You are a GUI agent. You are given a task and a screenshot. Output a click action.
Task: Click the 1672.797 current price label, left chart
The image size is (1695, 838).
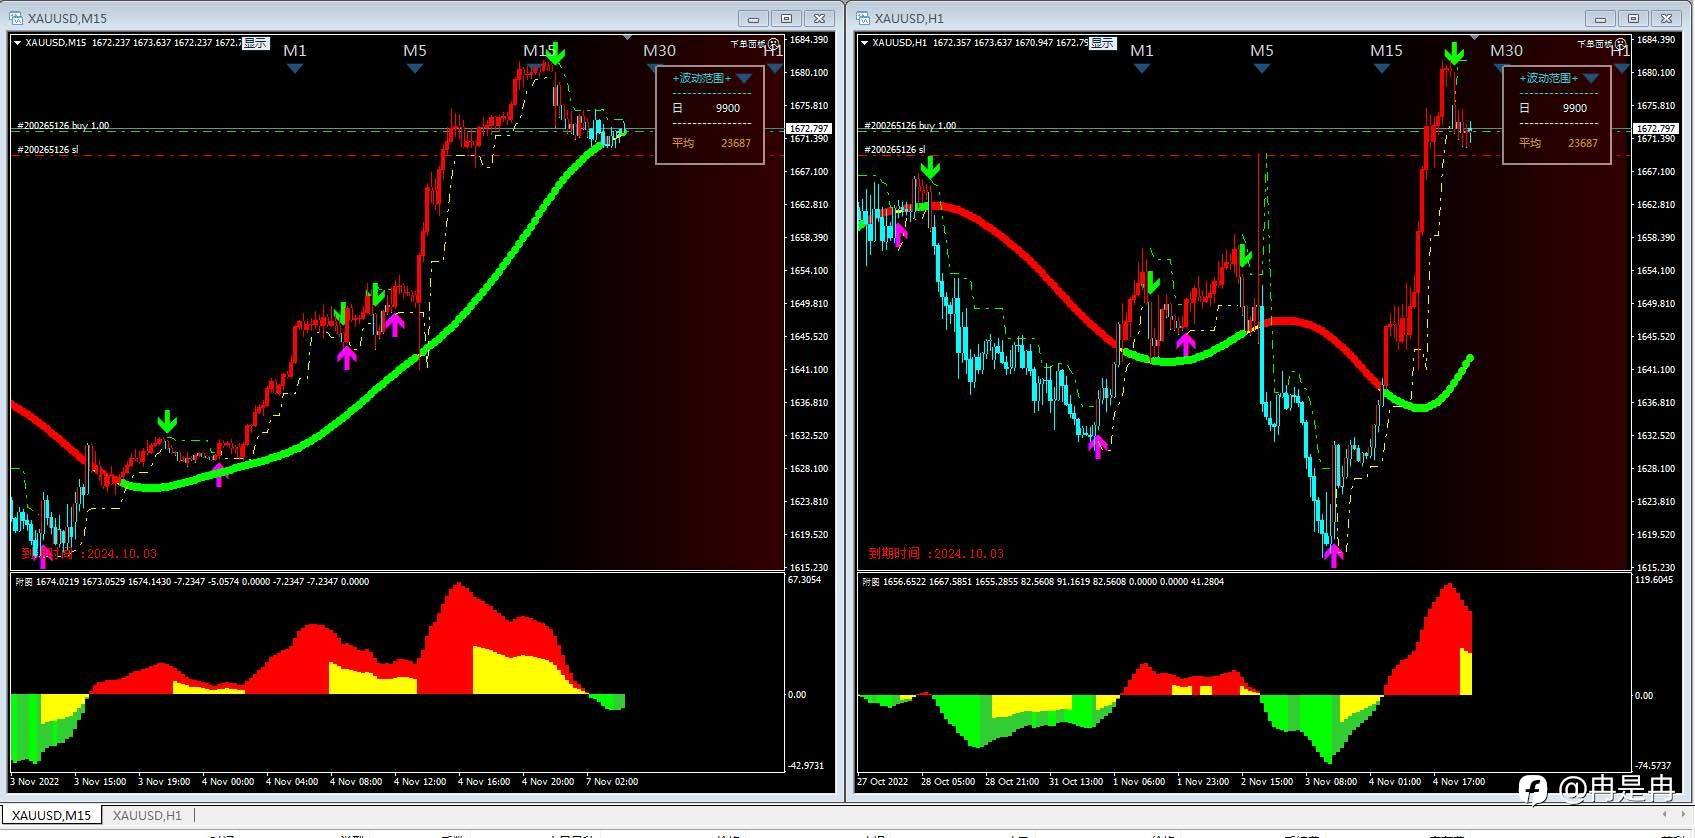click(x=808, y=129)
